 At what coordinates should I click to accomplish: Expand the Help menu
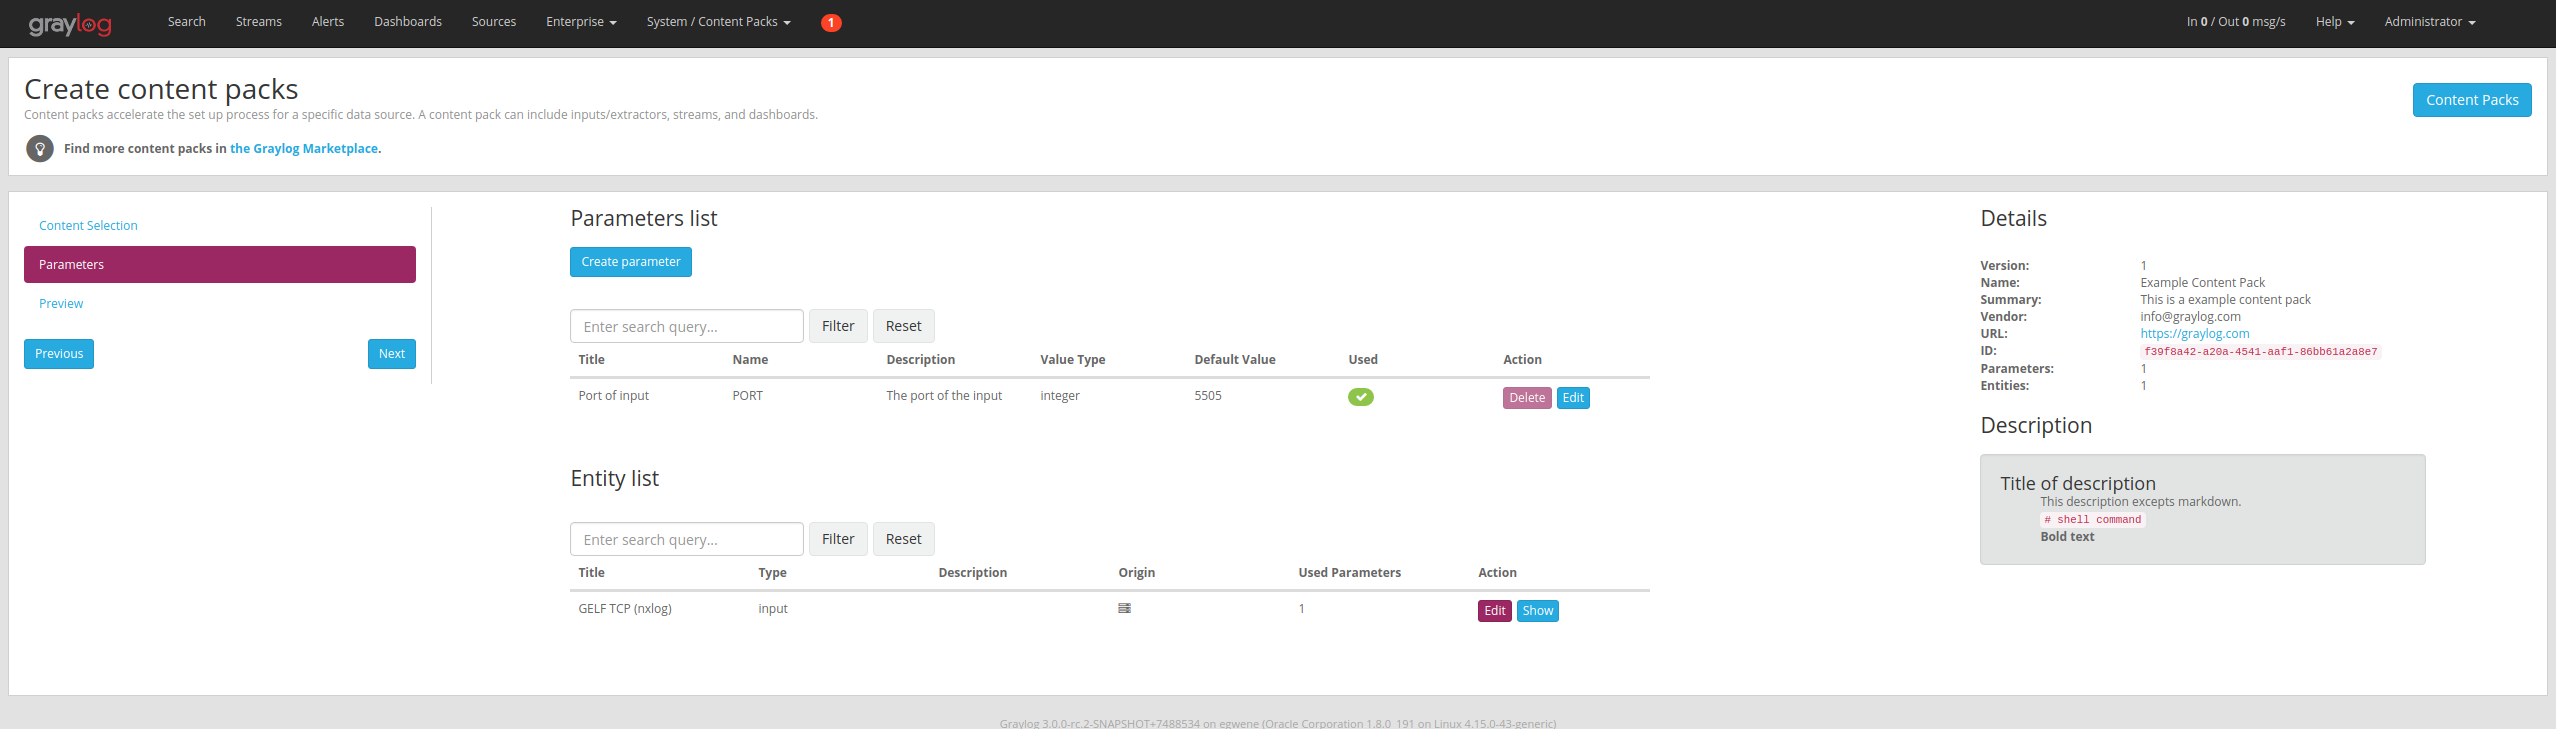[2334, 22]
